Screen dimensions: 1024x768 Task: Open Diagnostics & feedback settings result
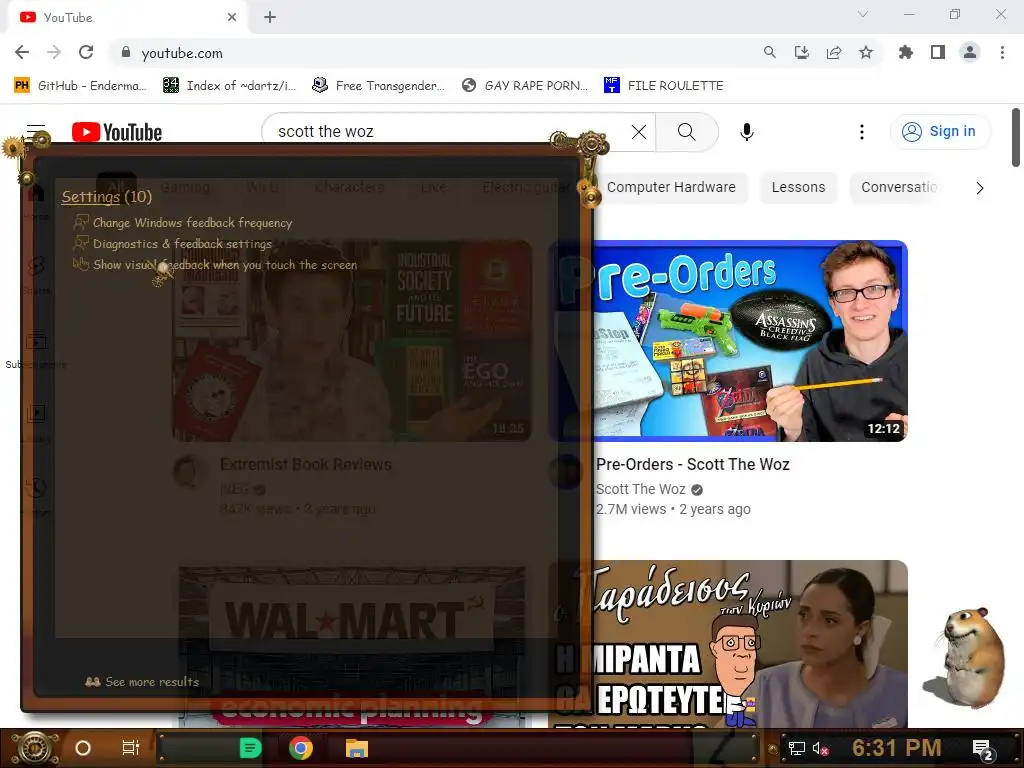click(x=173, y=244)
